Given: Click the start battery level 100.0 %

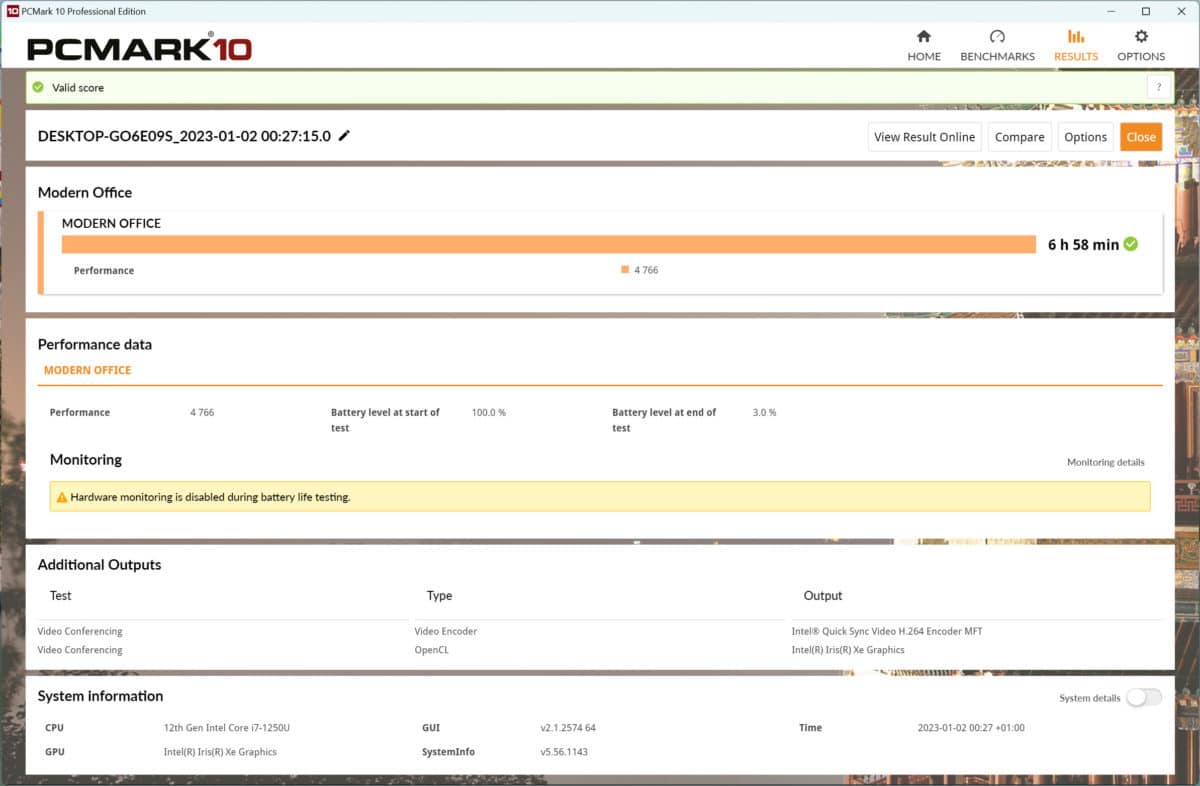Looking at the screenshot, I should pyautogui.click(x=489, y=412).
